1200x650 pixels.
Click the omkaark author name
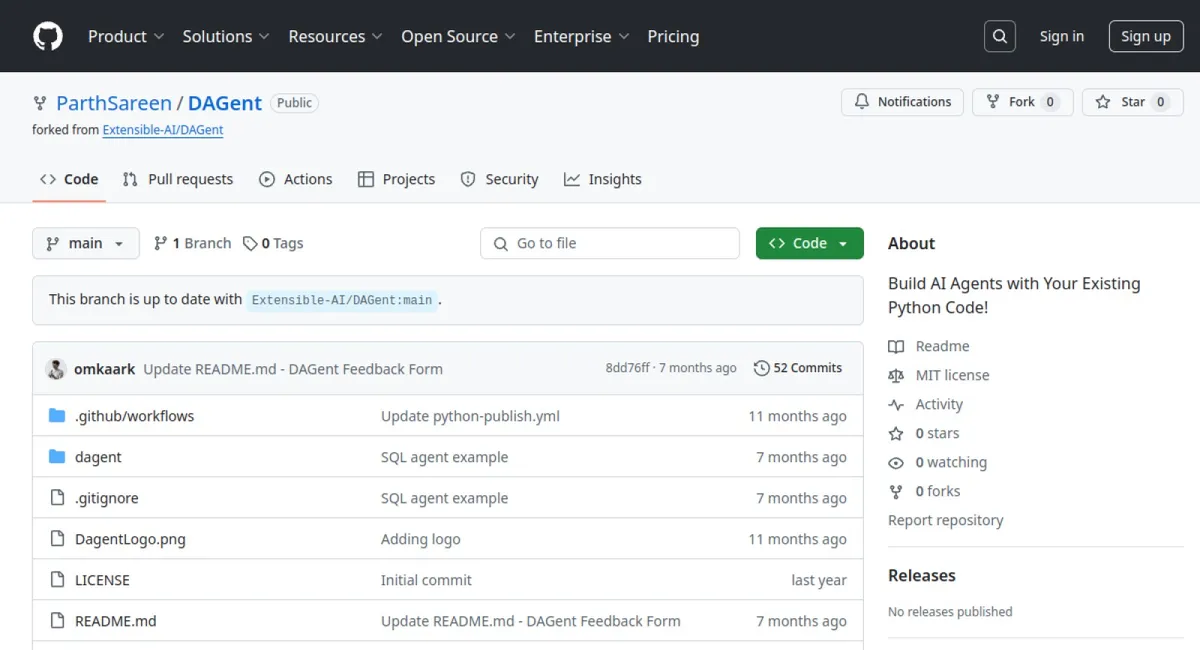[104, 369]
